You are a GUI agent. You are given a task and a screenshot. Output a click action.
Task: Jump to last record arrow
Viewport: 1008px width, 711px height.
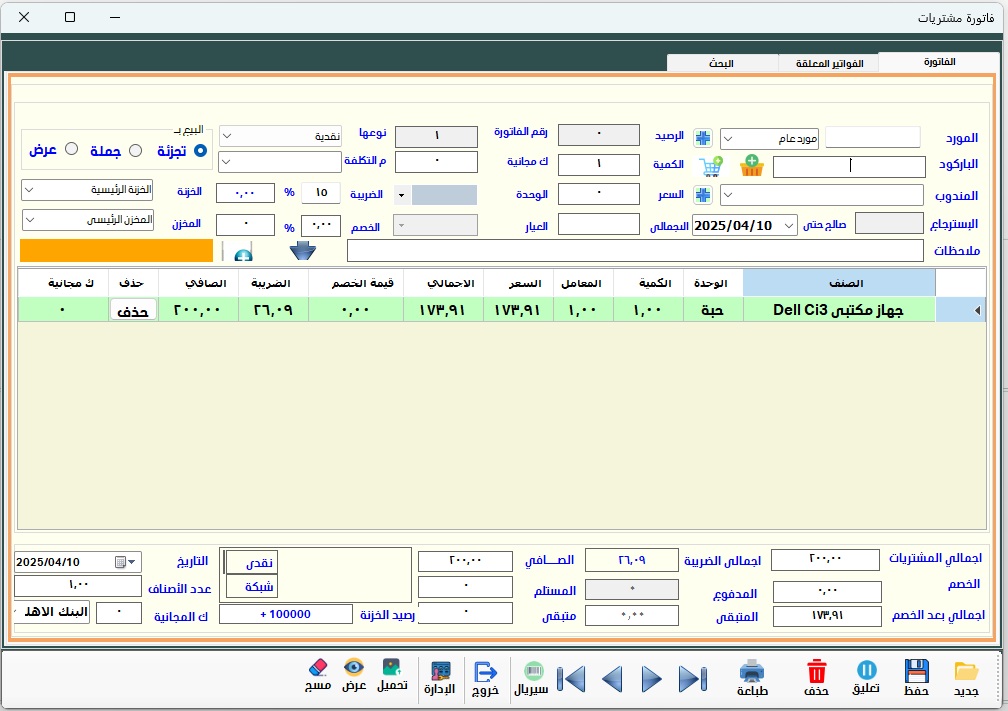(x=693, y=679)
